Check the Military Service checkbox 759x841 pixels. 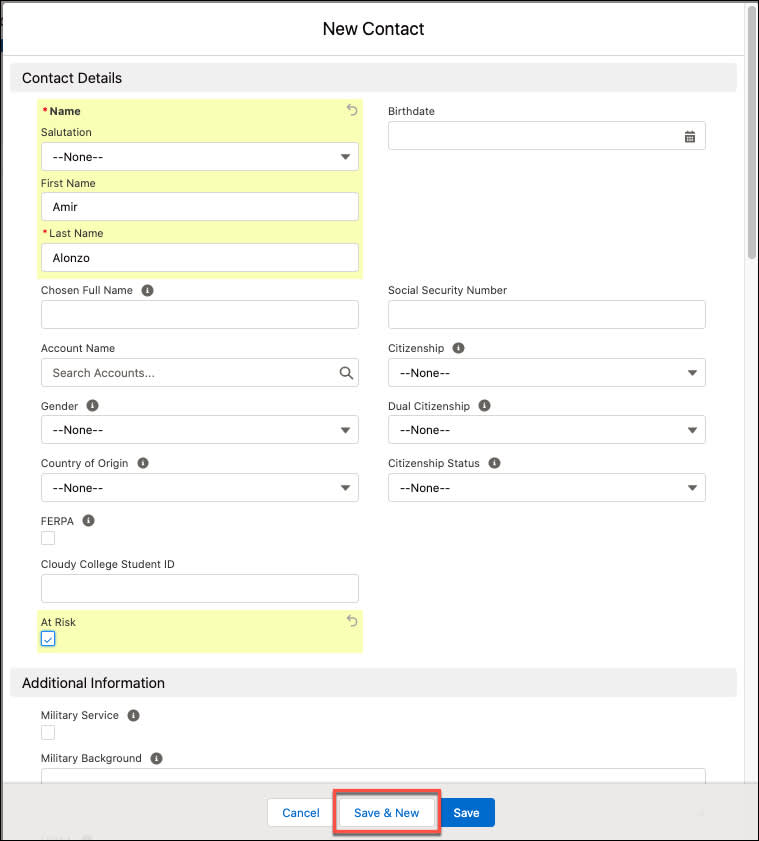click(x=48, y=732)
